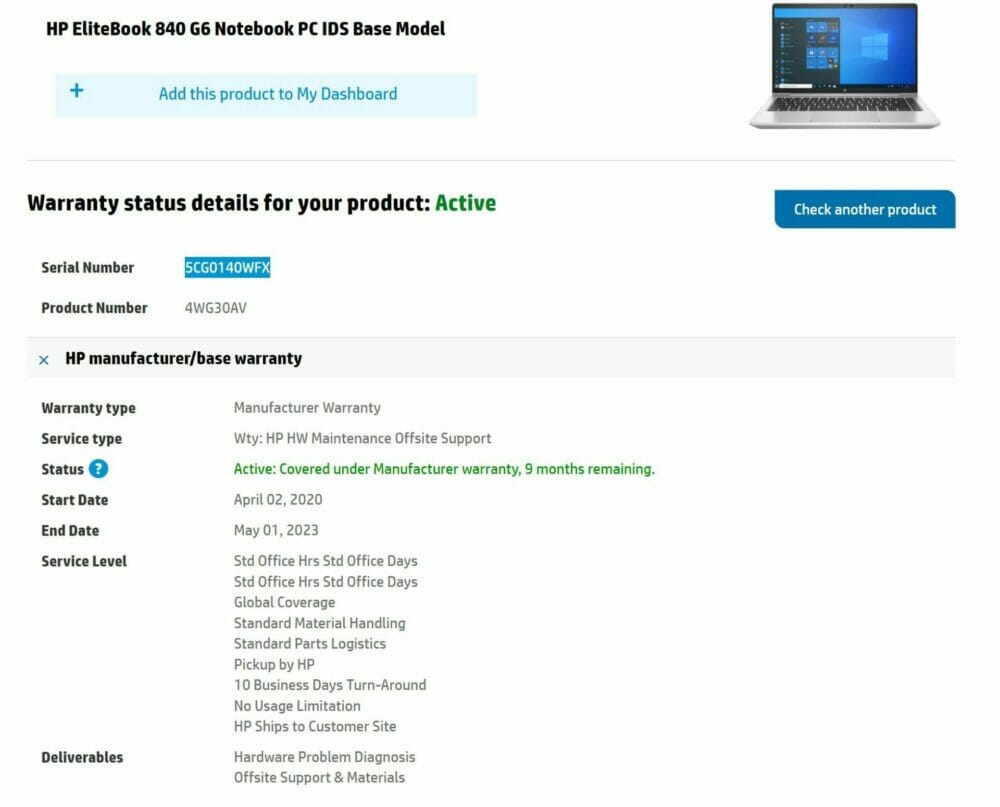The width and height of the screenshot is (1000, 807).
Task: Click Offsite Support & Materials deliverable
Action: tap(319, 778)
